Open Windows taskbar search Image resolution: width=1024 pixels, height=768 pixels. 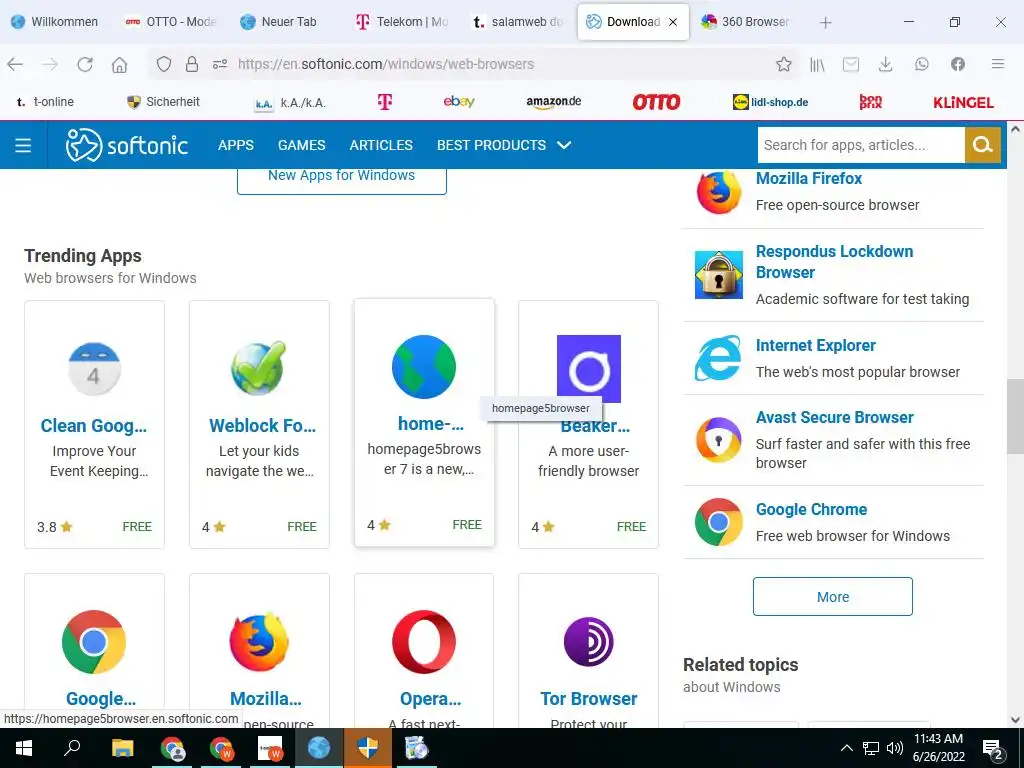coord(72,748)
